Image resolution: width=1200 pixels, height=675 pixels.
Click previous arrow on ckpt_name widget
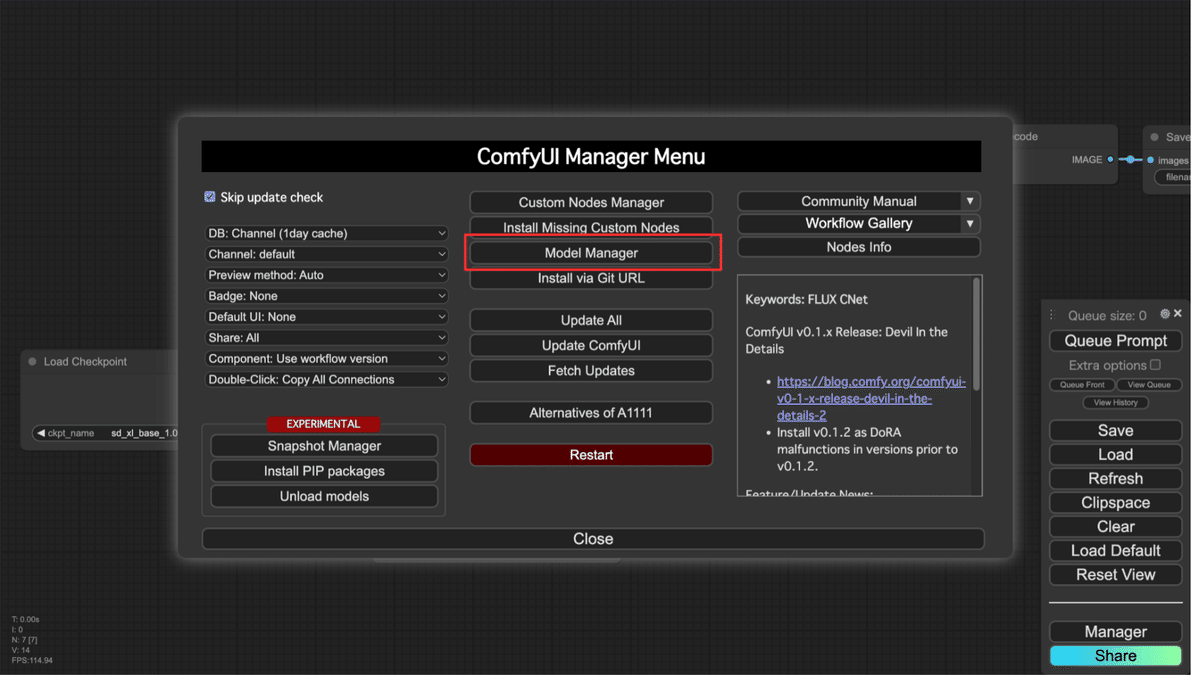point(41,433)
